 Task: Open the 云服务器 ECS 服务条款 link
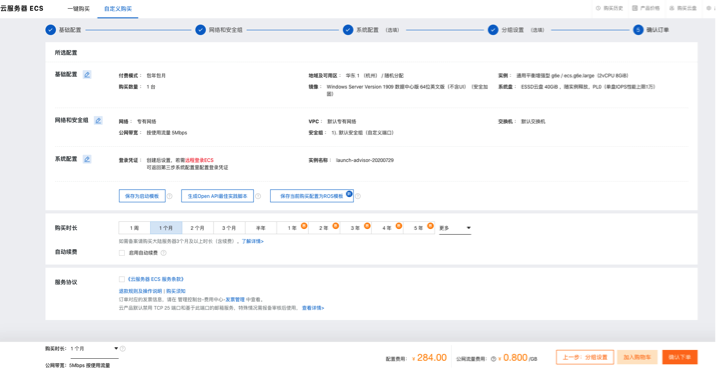156,279
